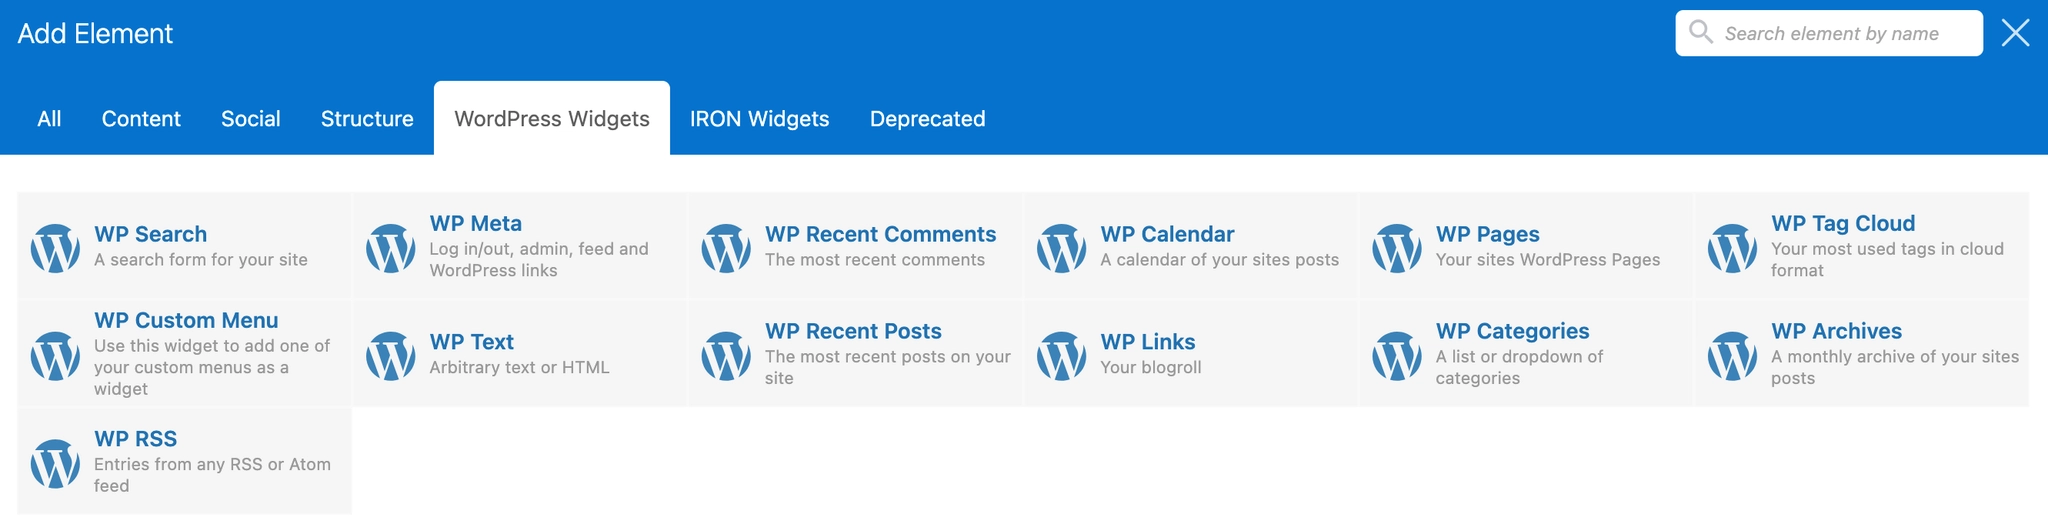This screenshot has height=531, width=2048.
Task: Add the WP Text element
Action: point(520,355)
